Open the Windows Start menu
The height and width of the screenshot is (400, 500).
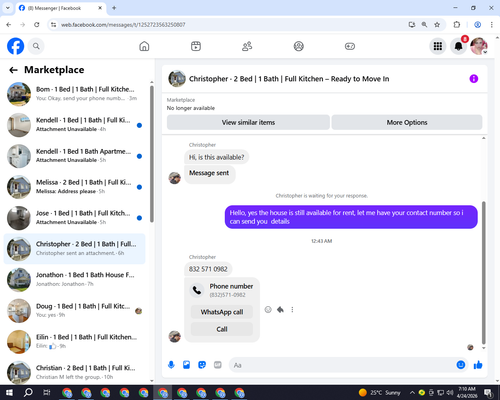[x=9, y=393]
